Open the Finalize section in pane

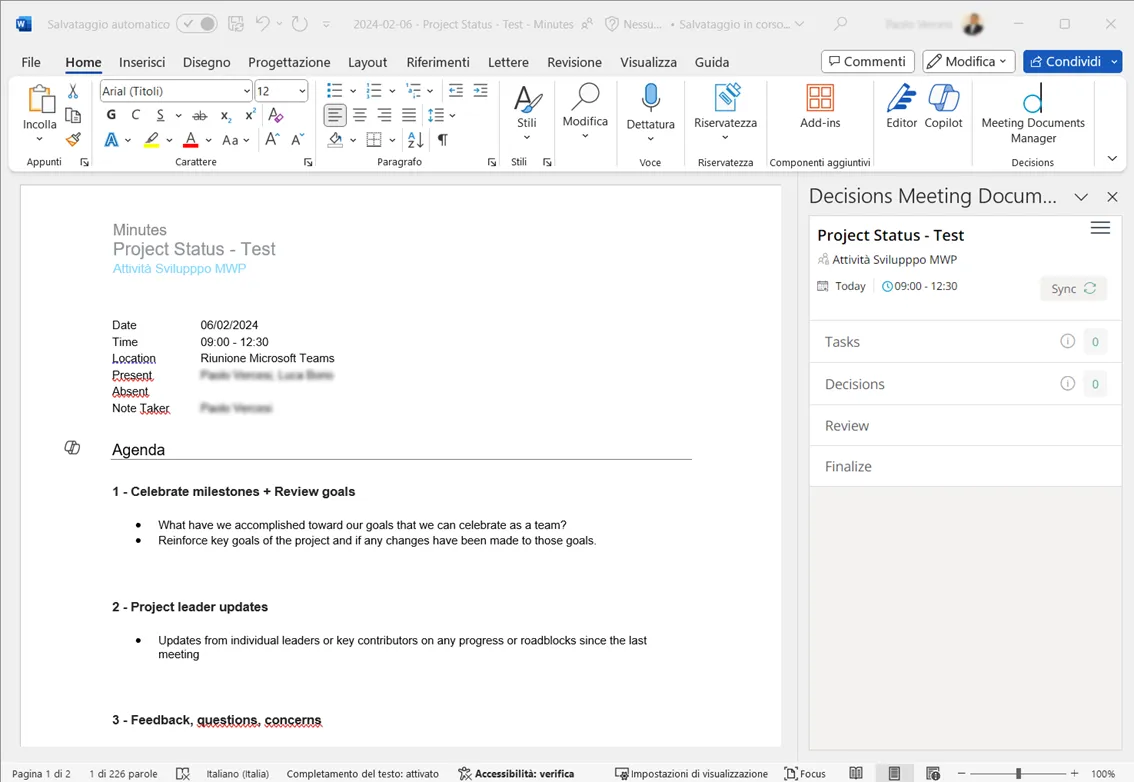(965, 467)
